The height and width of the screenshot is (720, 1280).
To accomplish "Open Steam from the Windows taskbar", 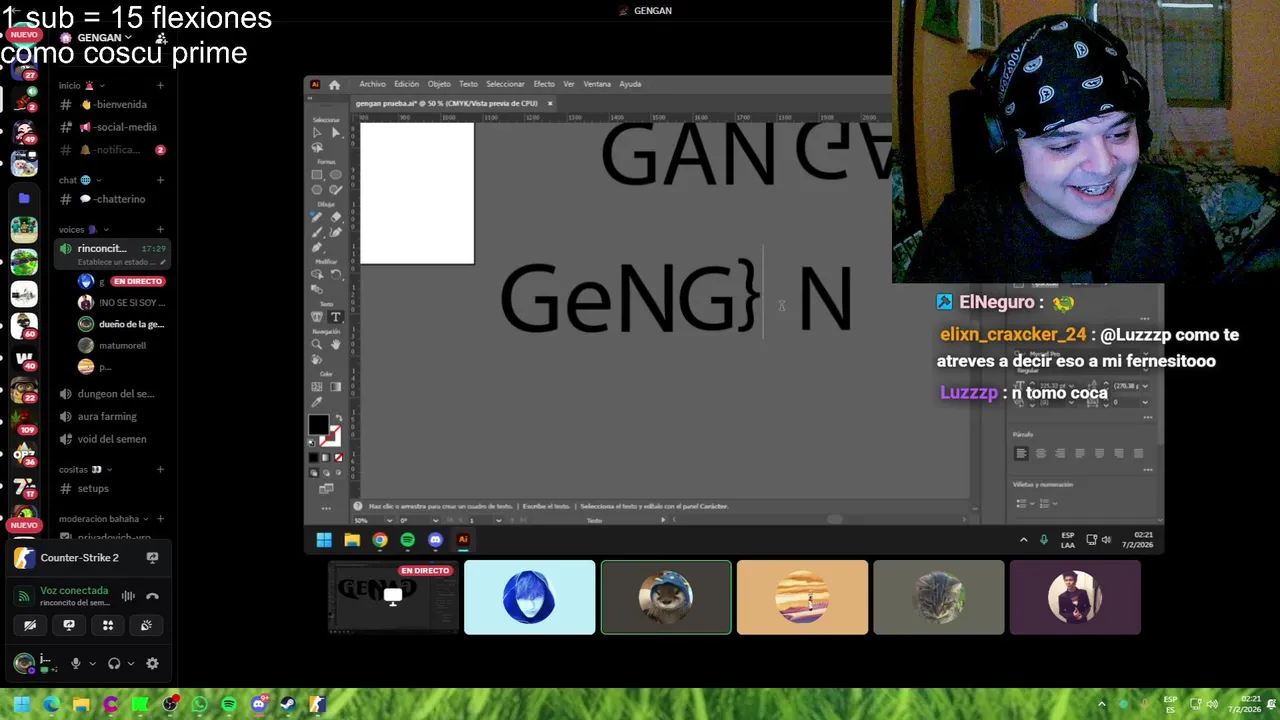I will tap(288, 704).
